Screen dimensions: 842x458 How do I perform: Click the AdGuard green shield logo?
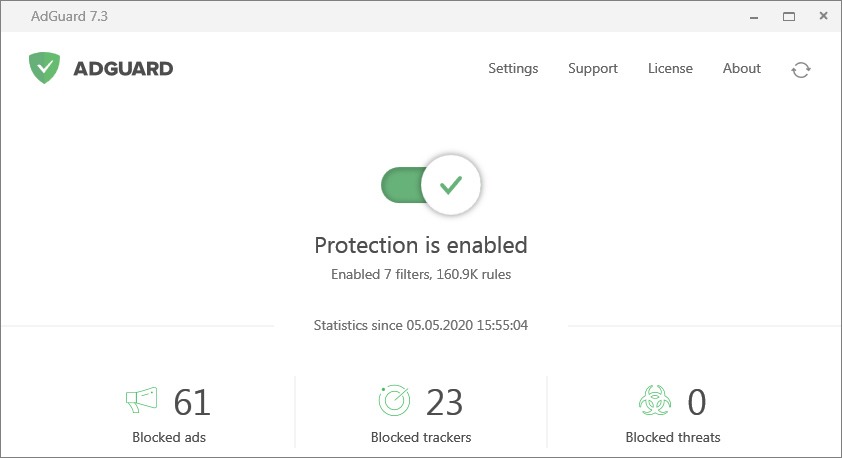point(44,68)
